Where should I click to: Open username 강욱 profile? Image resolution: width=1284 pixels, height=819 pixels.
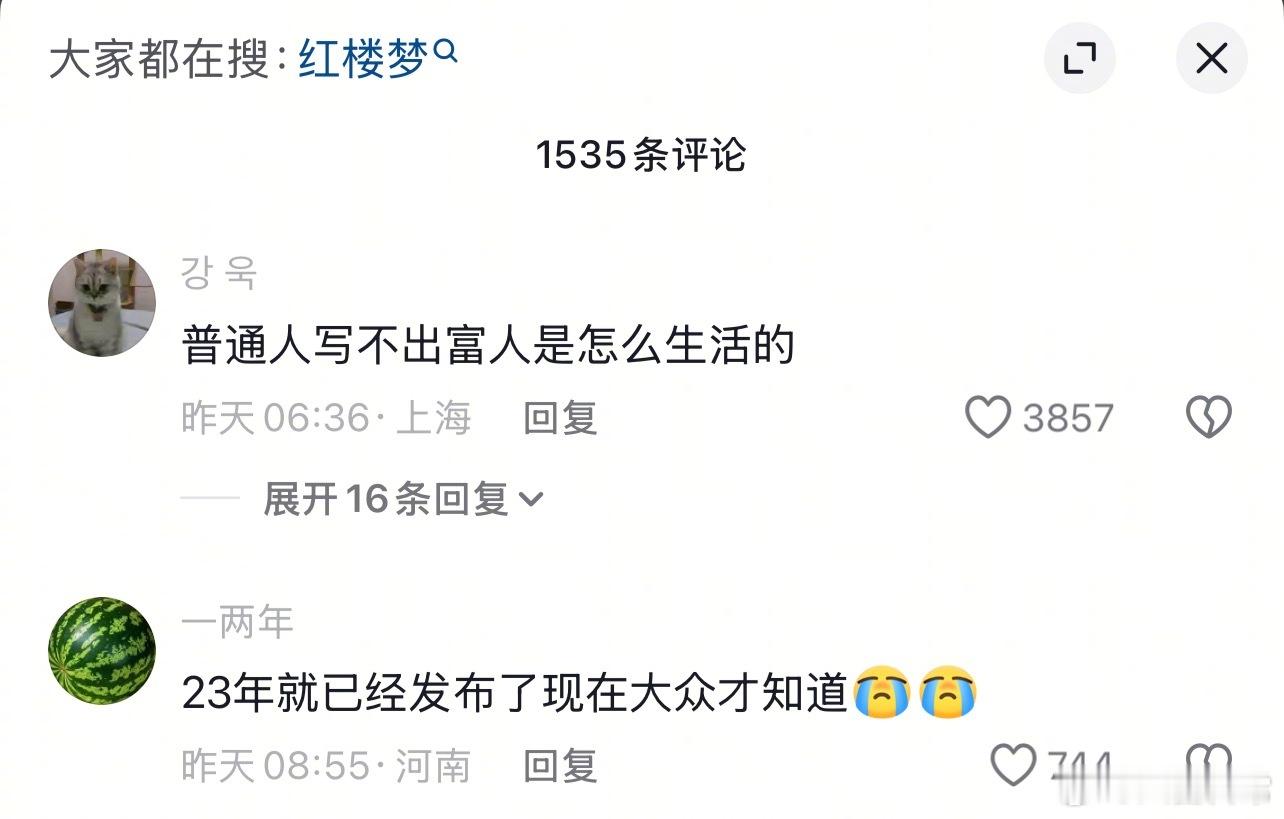pos(219,272)
